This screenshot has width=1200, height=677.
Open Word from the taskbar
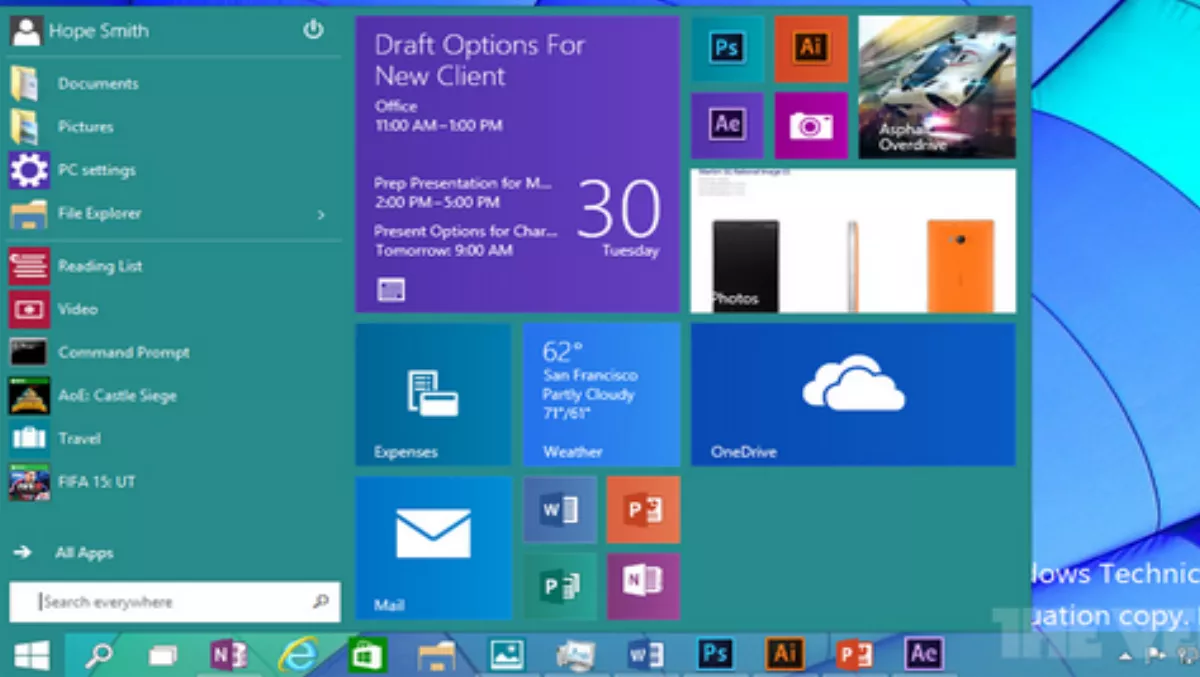coord(646,655)
